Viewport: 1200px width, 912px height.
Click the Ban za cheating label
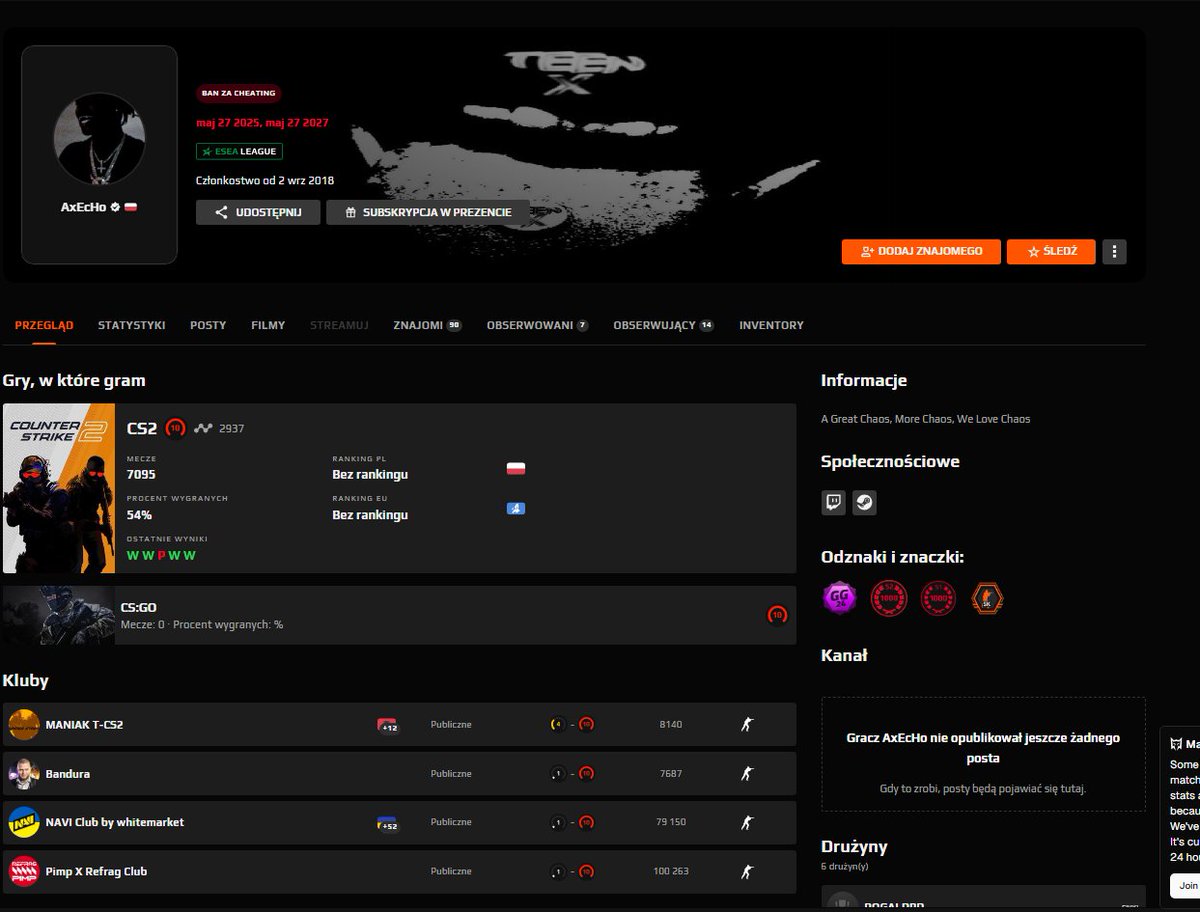pos(238,93)
